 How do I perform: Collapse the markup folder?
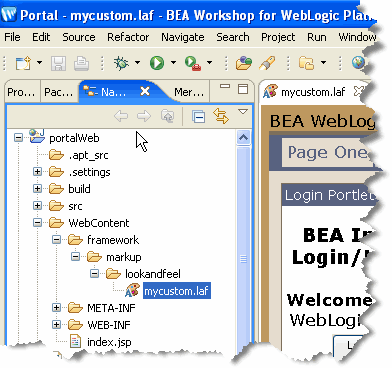pyautogui.click(x=76, y=257)
